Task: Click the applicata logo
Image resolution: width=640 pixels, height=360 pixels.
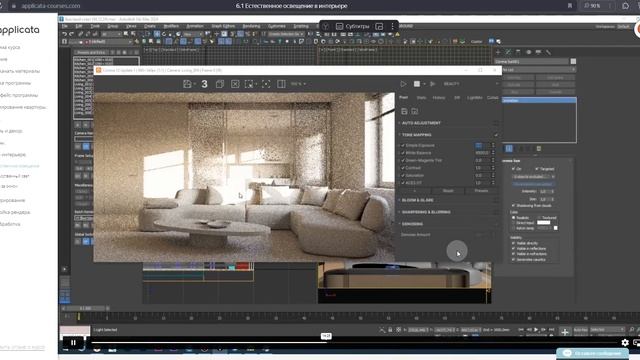Action: 20,30
